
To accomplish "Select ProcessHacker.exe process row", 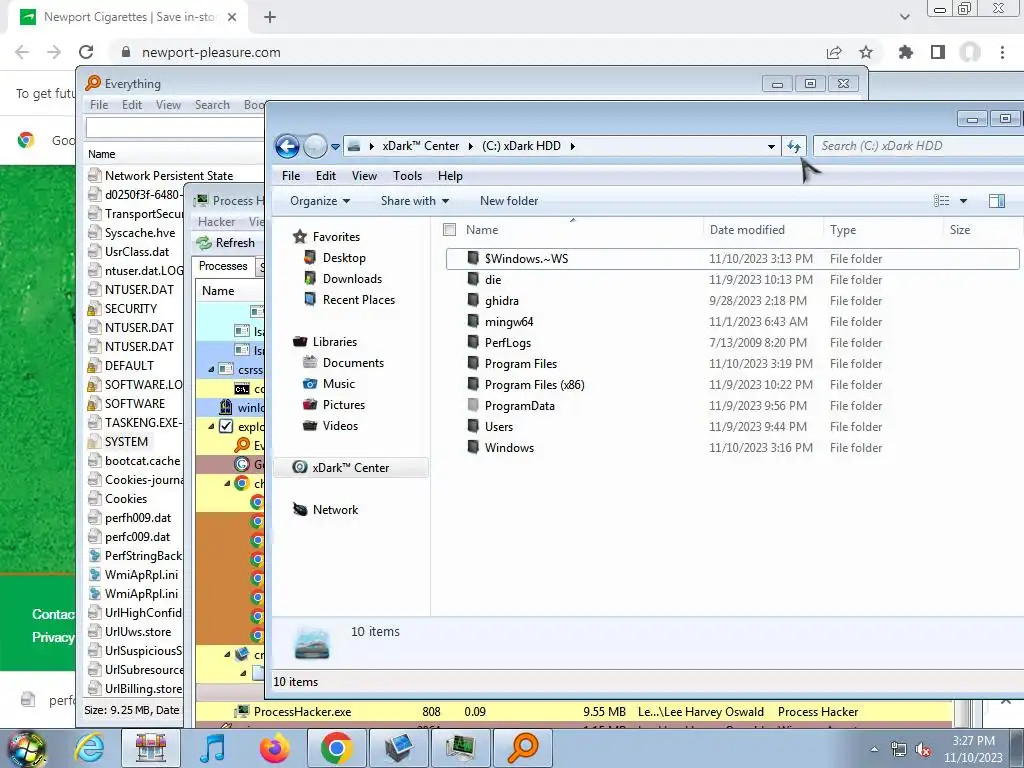I will pyautogui.click(x=573, y=712).
